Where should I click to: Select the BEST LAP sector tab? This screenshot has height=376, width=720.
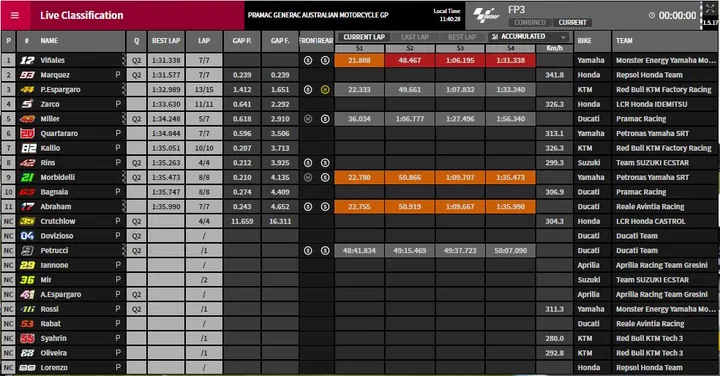coord(462,37)
